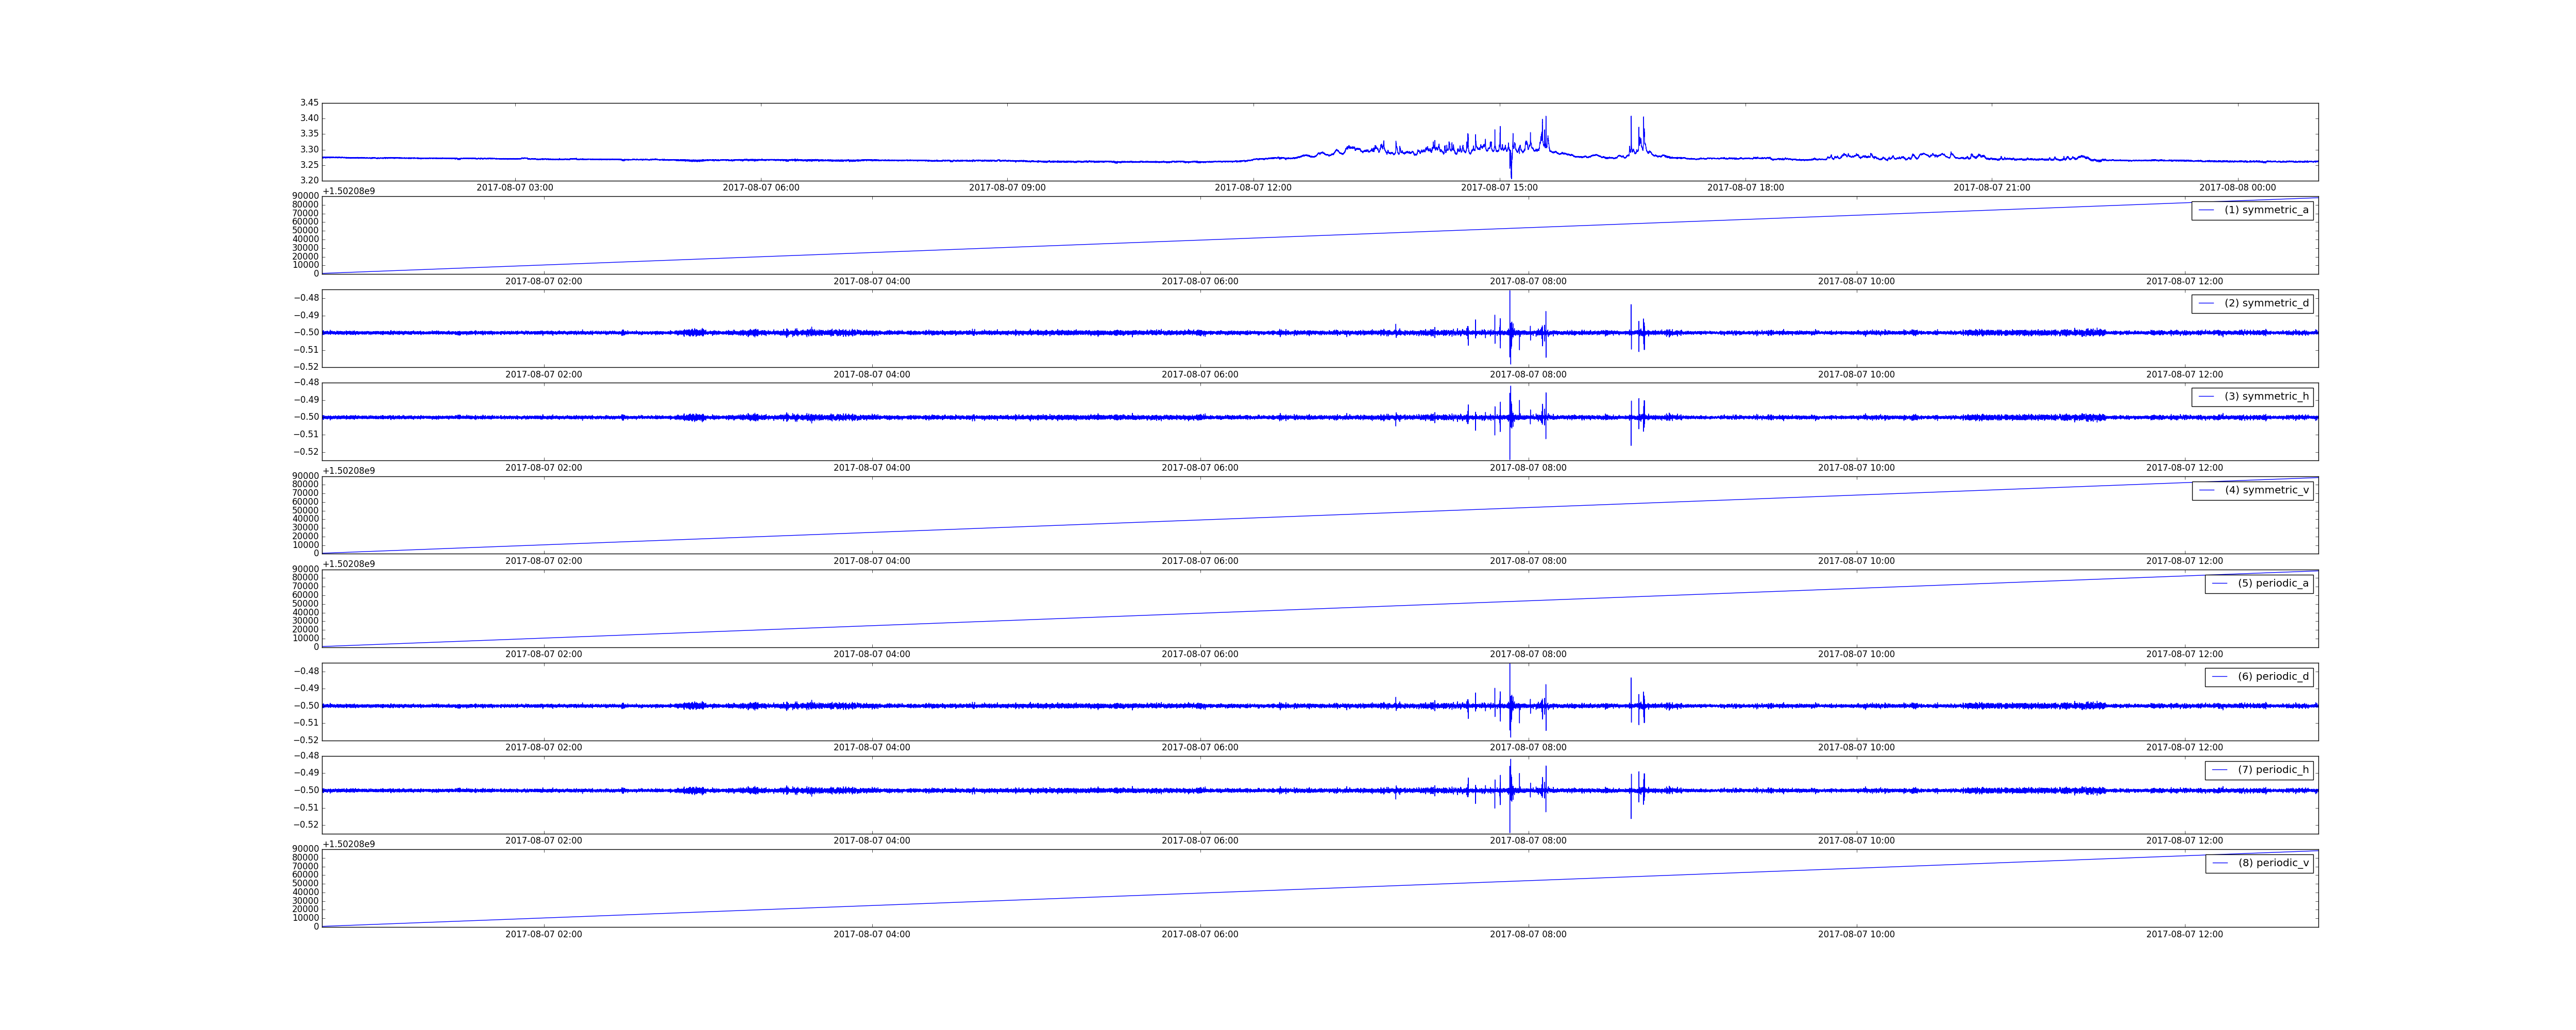Click "2017-08-07 10:00" under the symmetric_a plot
This screenshot has height=1030, width=2576.
tap(1856, 281)
